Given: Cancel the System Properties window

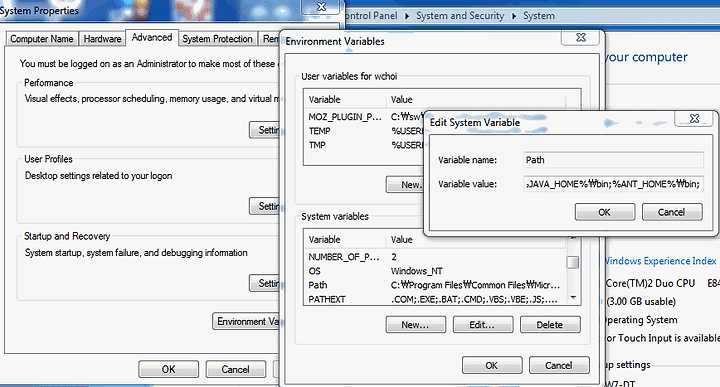Looking at the screenshot, I should pos(236,369).
